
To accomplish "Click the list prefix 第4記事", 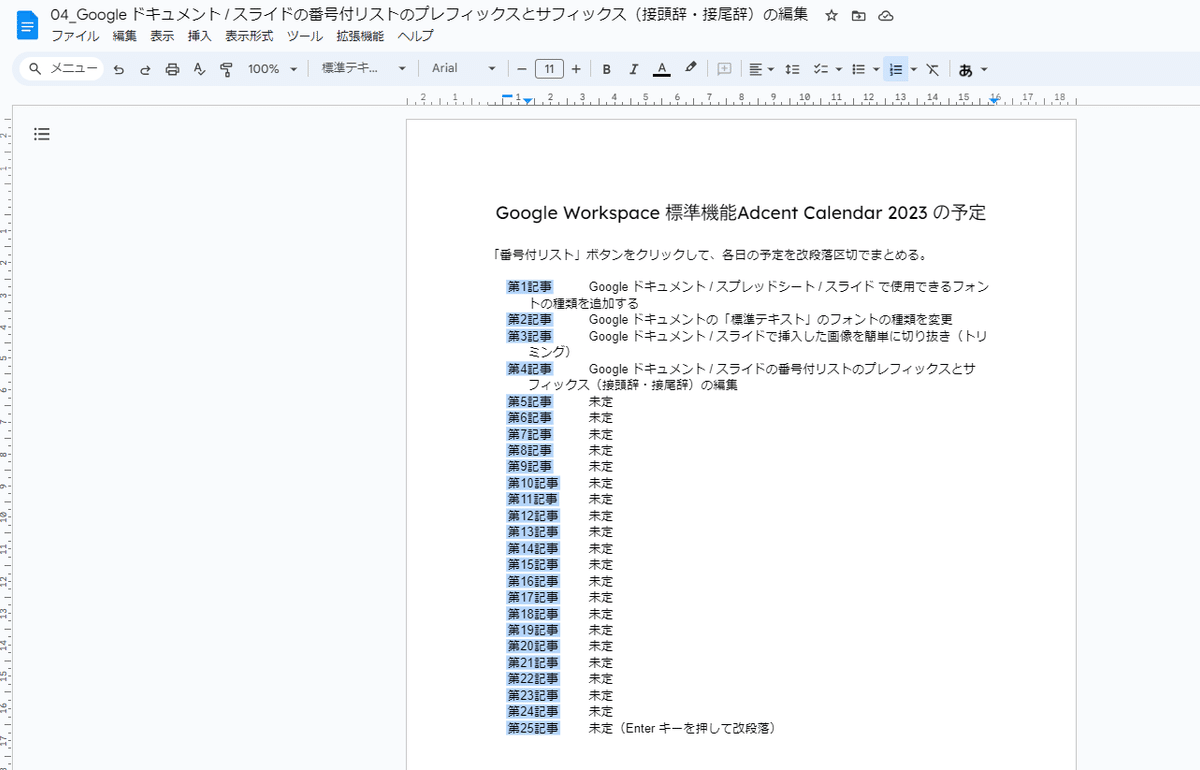I will (x=529, y=369).
